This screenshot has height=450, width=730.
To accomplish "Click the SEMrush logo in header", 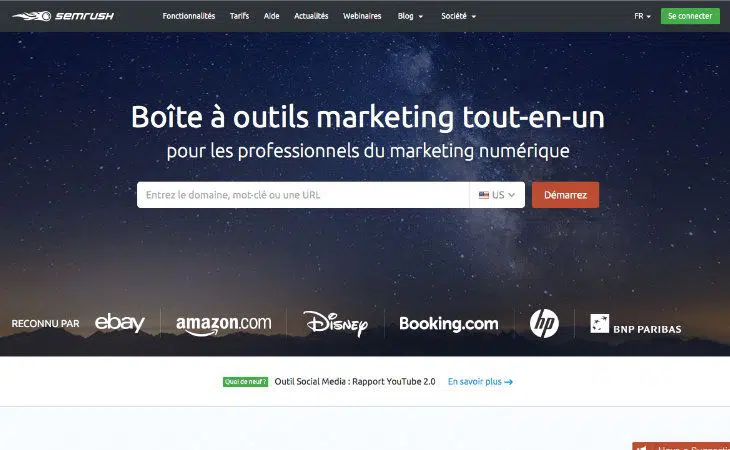I will click(63, 16).
